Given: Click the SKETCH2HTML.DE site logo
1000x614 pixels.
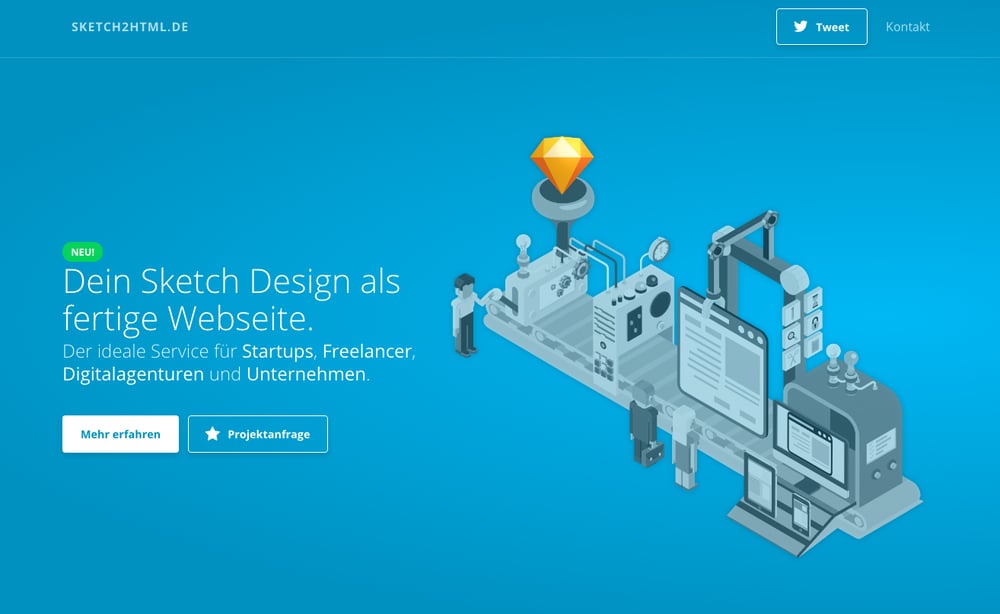Looking at the screenshot, I should pyautogui.click(x=130, y=27).
